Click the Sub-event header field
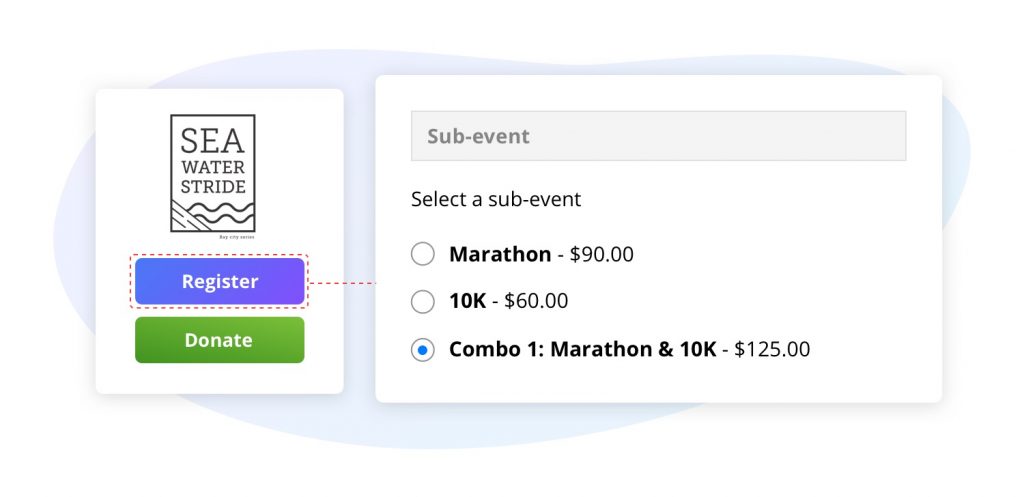Screen dimensions: 1024x497 tap(658, 136)
